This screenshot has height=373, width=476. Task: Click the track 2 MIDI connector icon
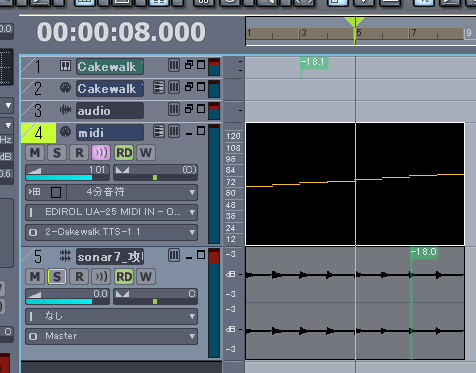pos(65,88)
